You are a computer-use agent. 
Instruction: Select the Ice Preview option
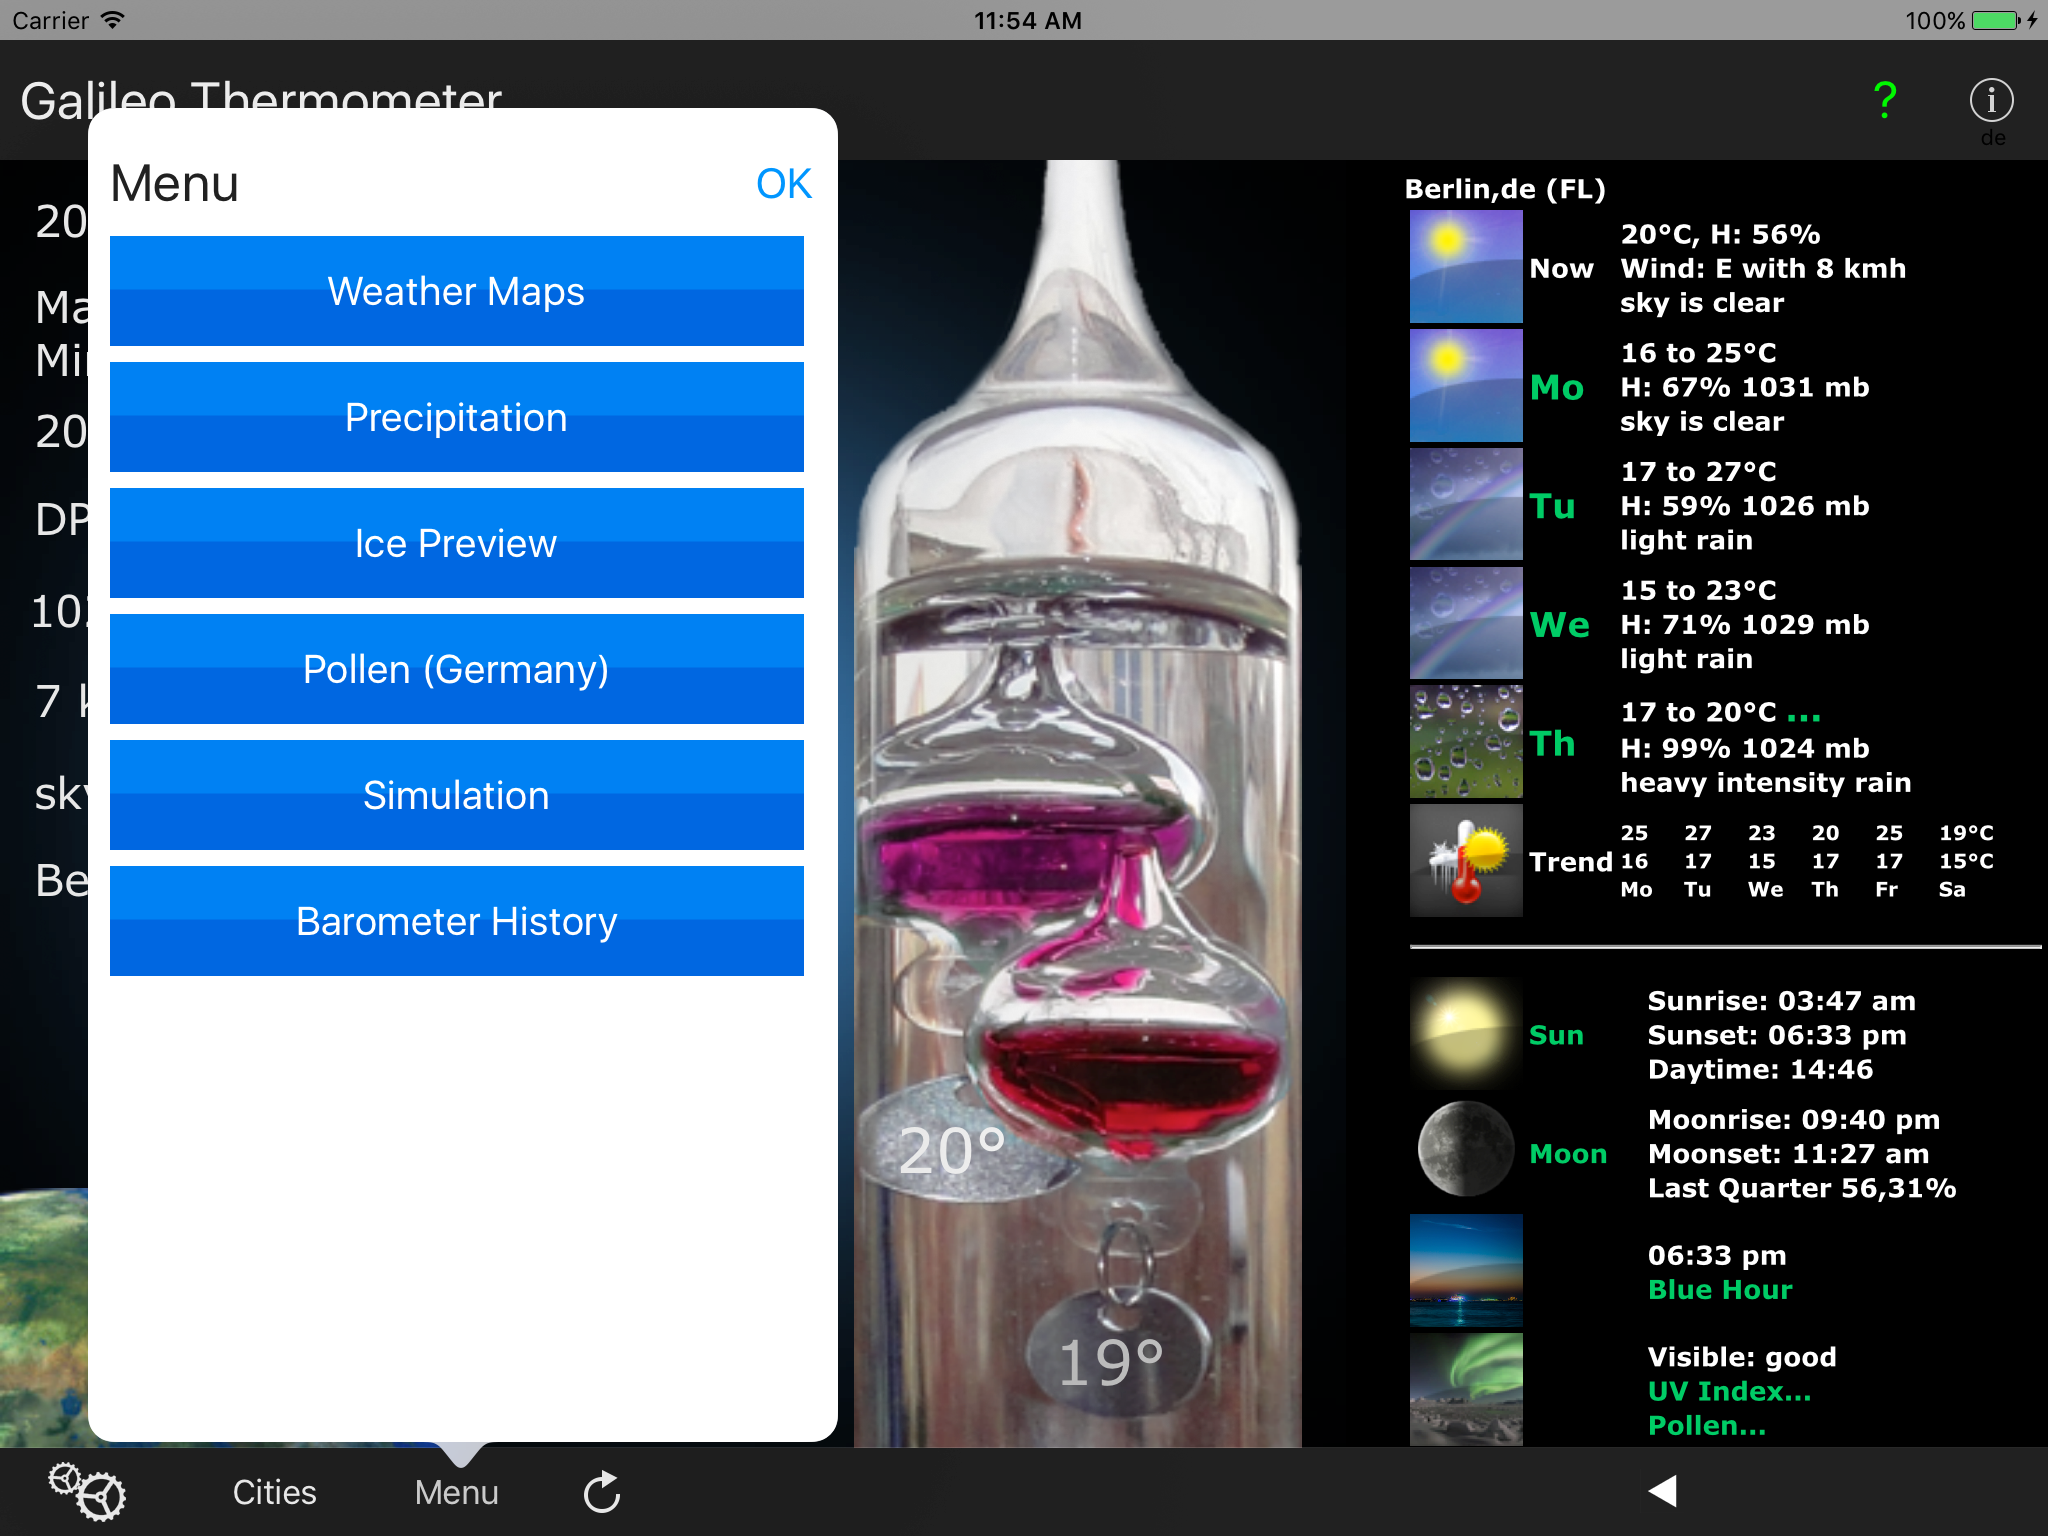point(456,543)
